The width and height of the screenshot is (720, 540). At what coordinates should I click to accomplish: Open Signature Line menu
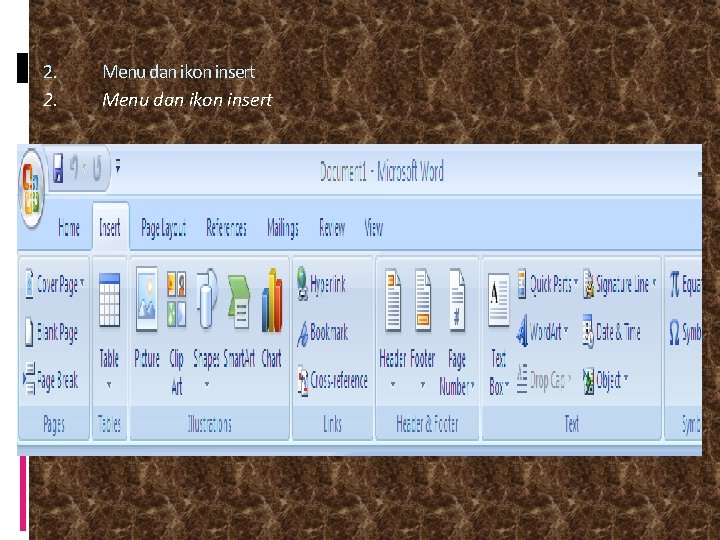tap(620, 284)
